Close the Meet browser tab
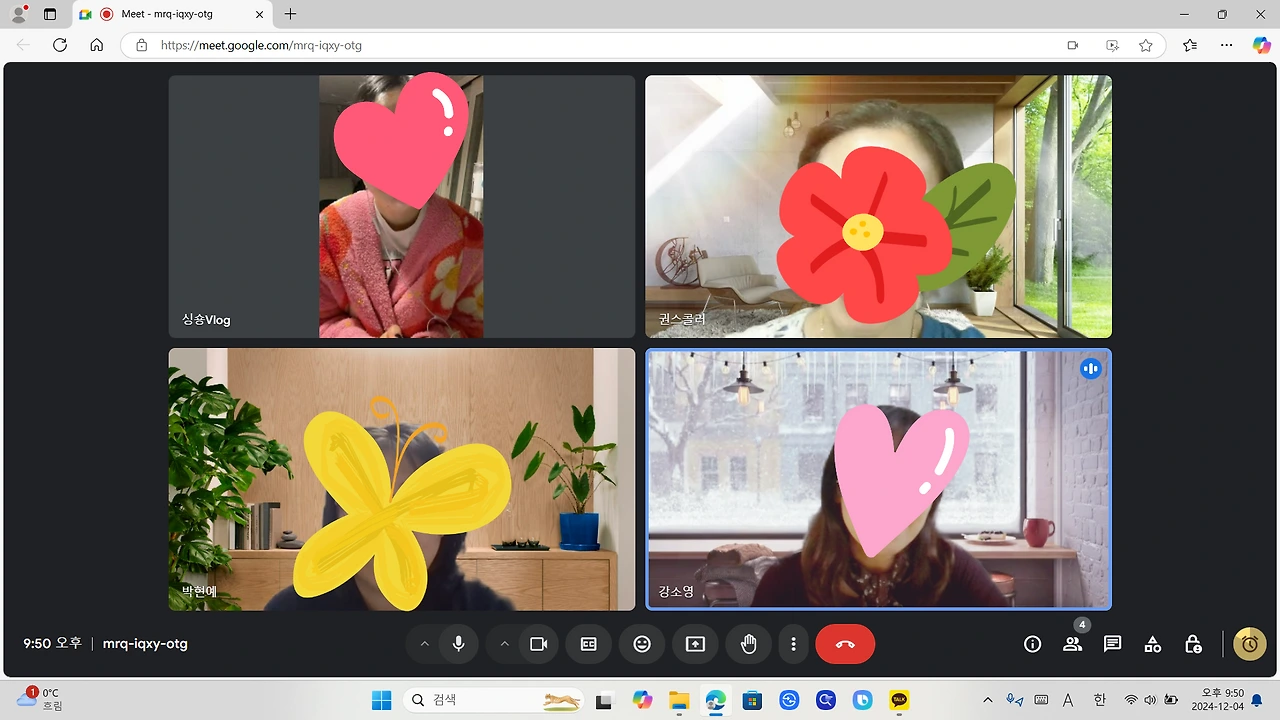 259,14
